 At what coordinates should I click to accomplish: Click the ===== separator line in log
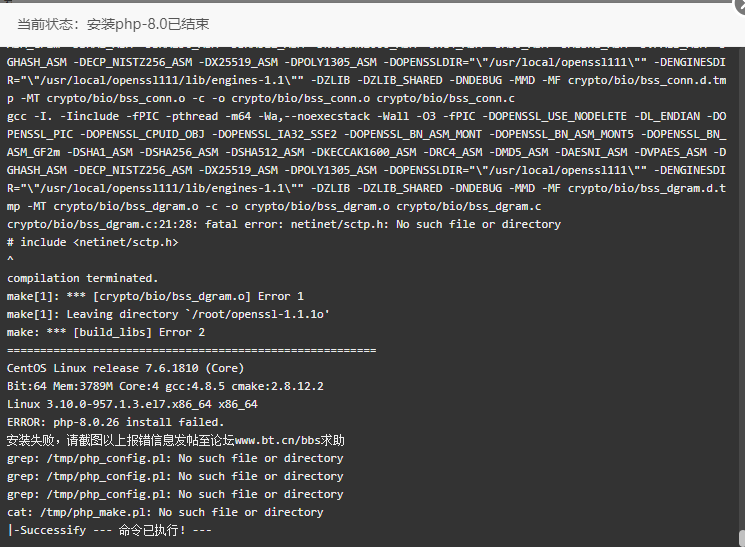click(x=191, y=350)
